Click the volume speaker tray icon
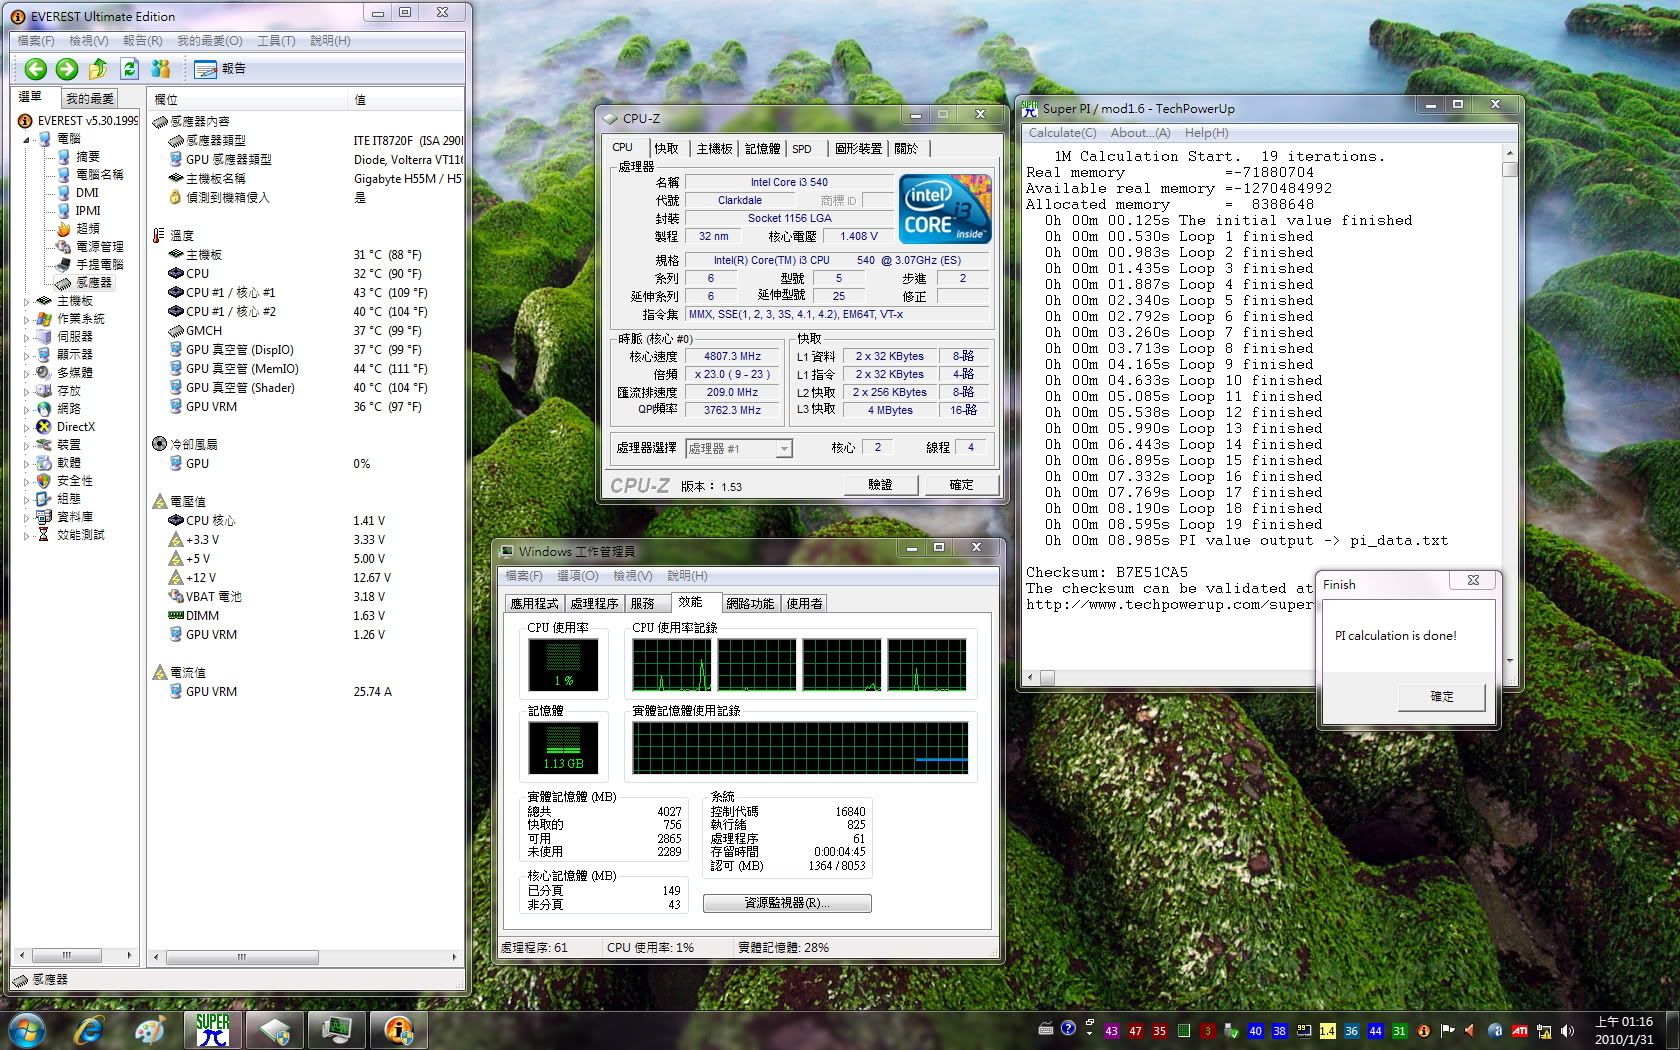Viewport: 1680px width, 1050px height. [x=1567, y=1030]
